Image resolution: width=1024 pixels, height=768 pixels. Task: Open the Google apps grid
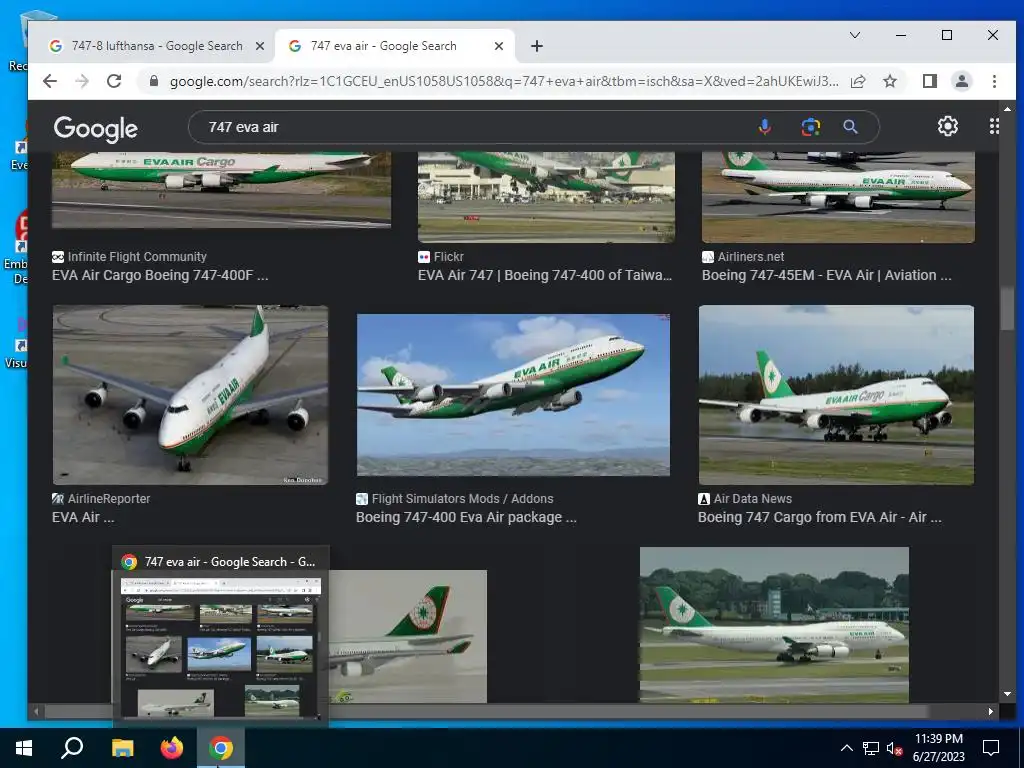click(993, 126)
